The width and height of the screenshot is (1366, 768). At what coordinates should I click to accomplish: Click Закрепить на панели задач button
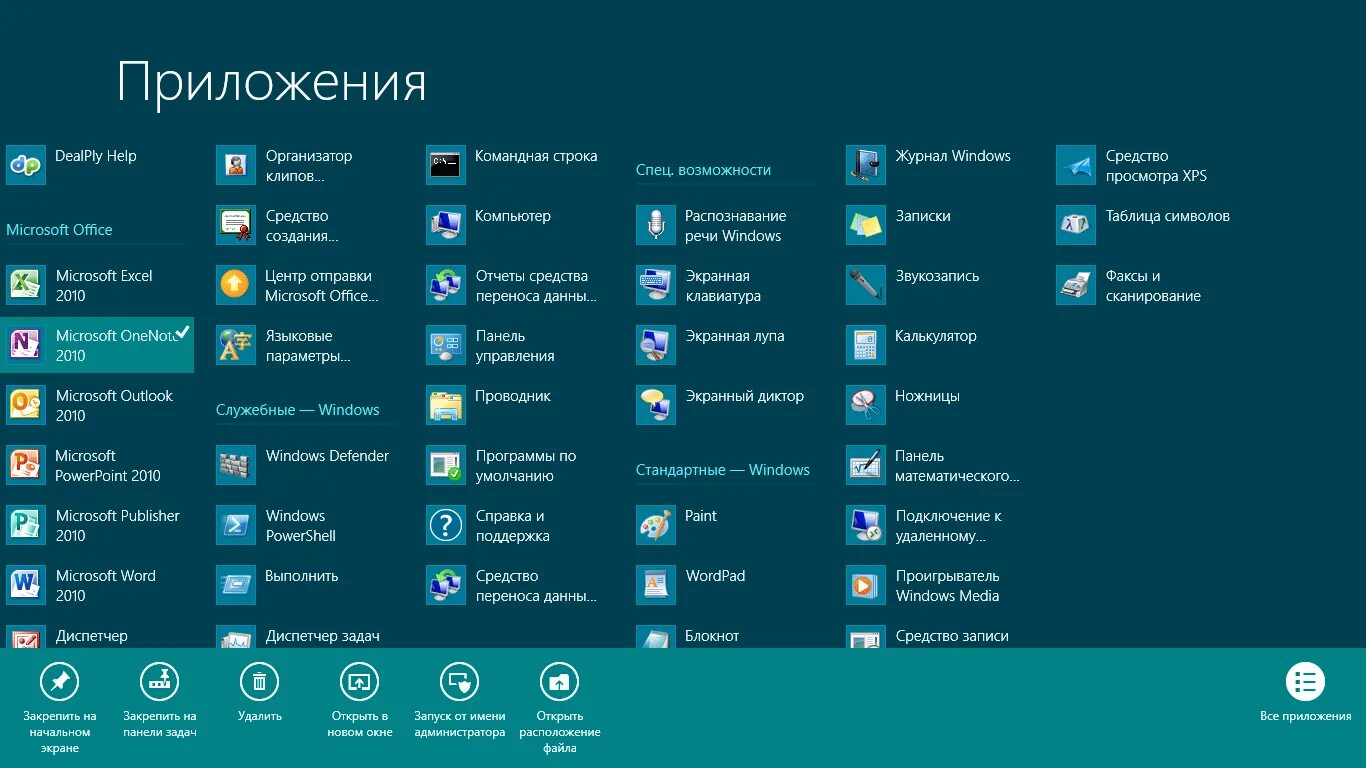[x=160, y=701]
